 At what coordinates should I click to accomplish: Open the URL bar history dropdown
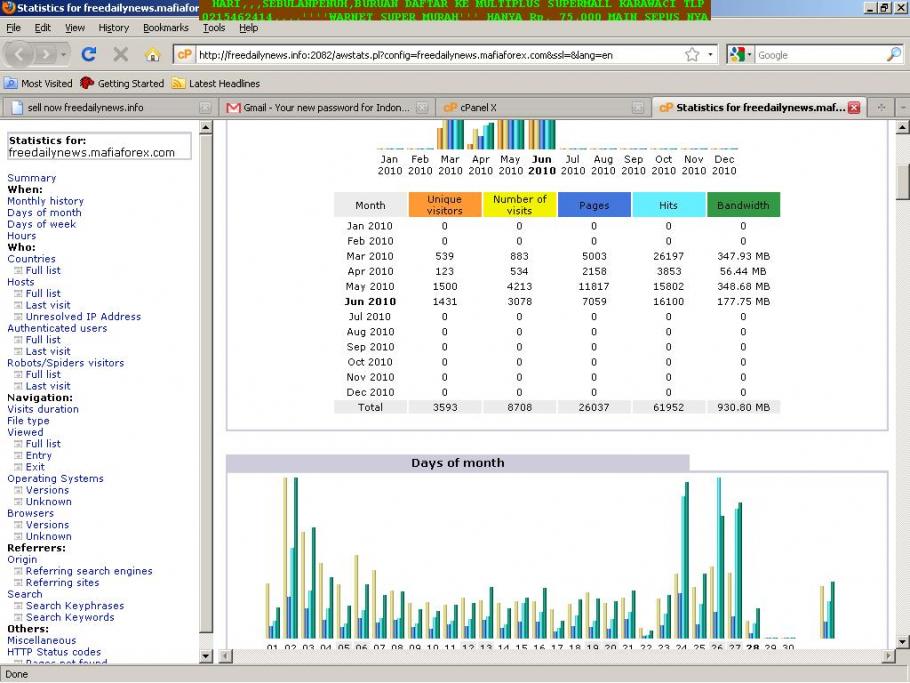(711, 55)
